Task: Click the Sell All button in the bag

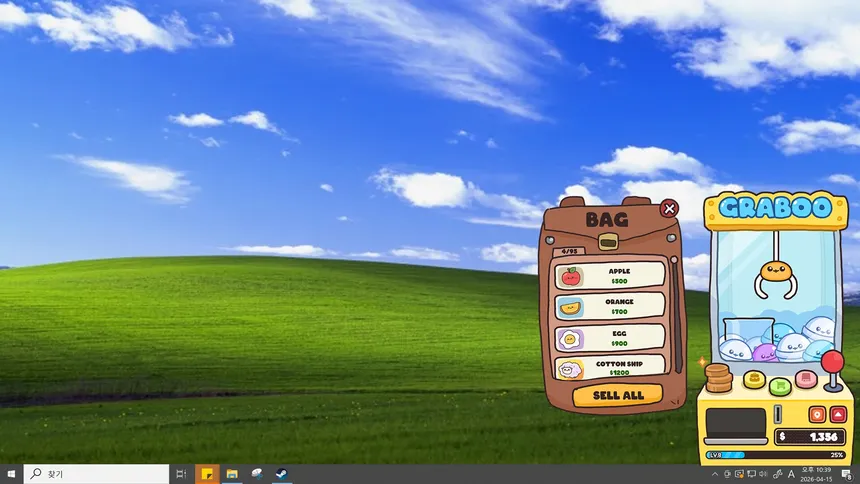Action: pyautogui.click(x=618, y=395)
